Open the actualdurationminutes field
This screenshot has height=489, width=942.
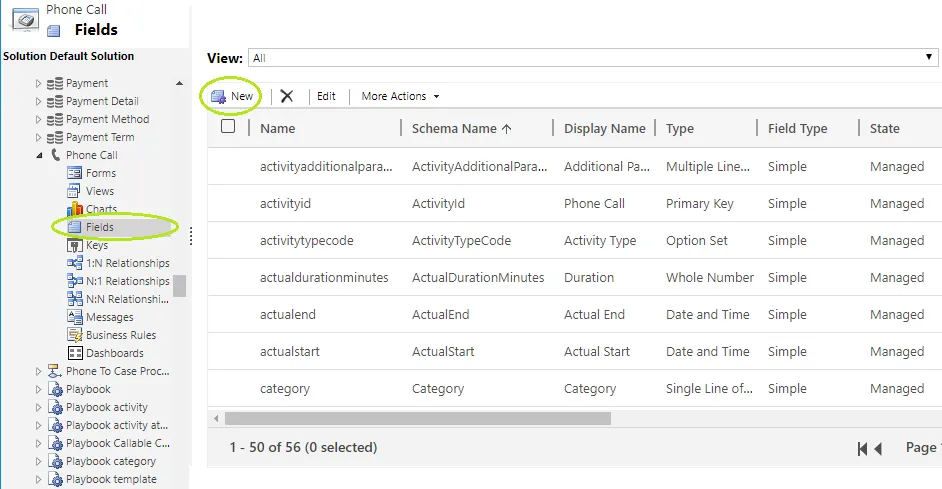pyautogui.click(x=574, y=278)
